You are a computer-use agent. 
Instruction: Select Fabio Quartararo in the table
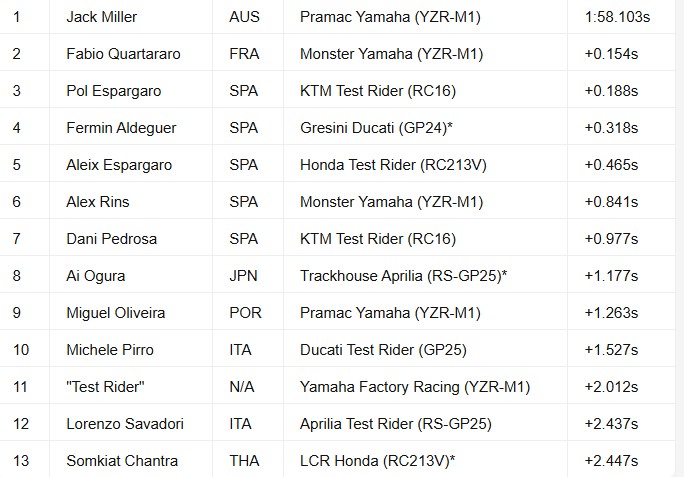123,54
